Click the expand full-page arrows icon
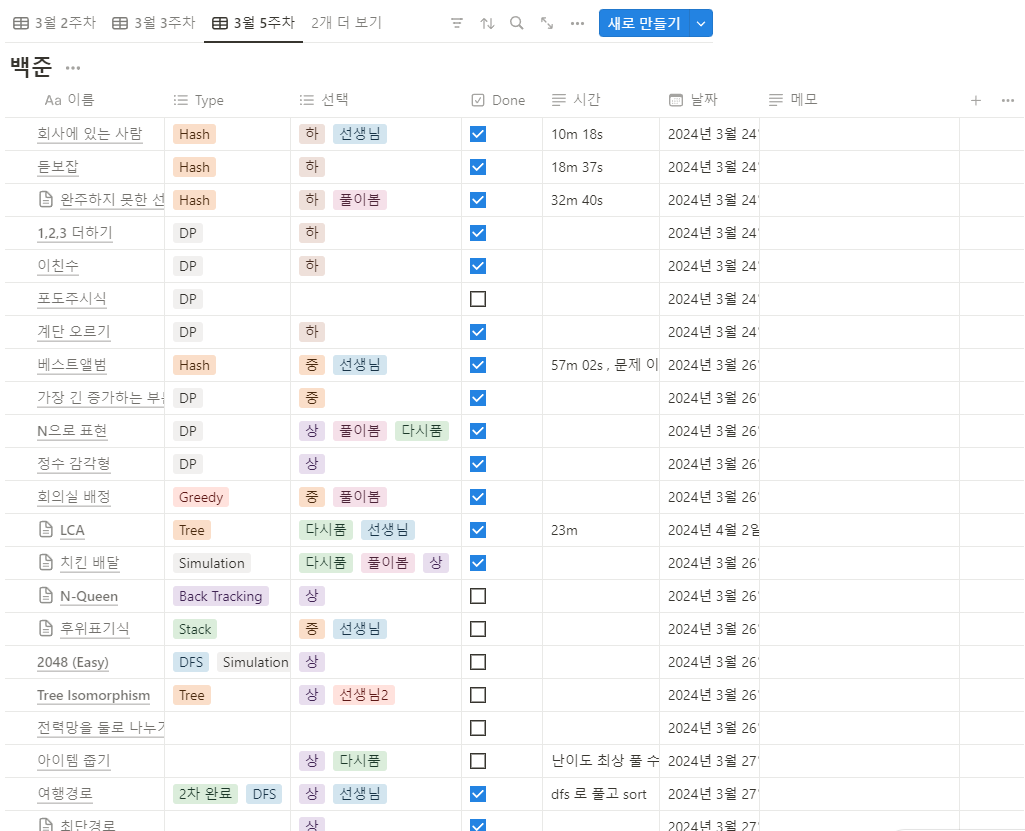The image size is (1025, 831). click(547, 24)
